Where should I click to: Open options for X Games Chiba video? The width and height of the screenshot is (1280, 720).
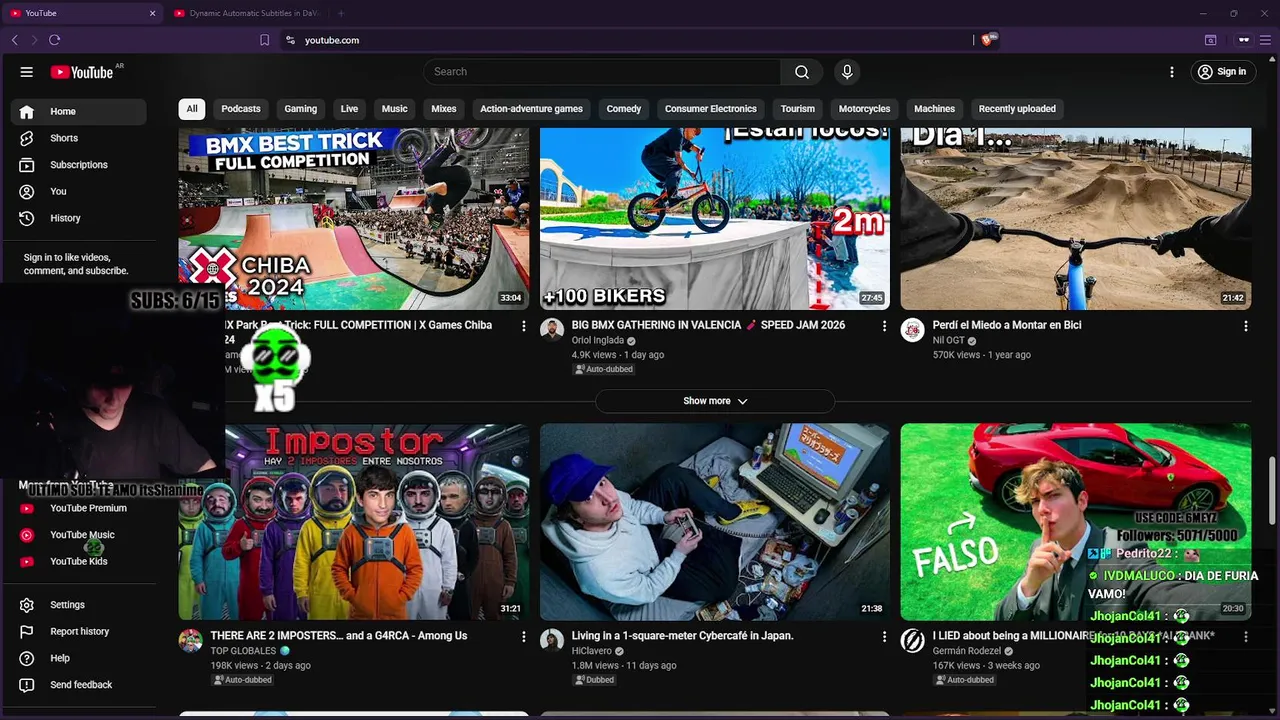(524, 326)
